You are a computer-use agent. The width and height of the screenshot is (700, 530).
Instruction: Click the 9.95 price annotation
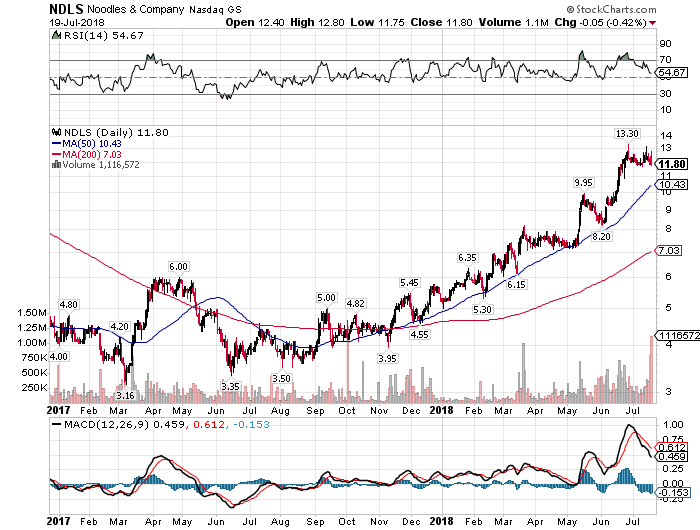click(x=583, y=182)
